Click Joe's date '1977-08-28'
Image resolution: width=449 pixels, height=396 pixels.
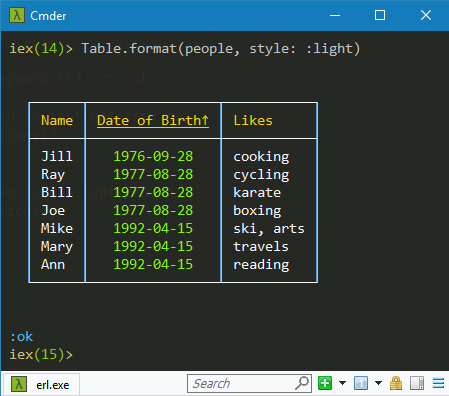click(153, 210)
